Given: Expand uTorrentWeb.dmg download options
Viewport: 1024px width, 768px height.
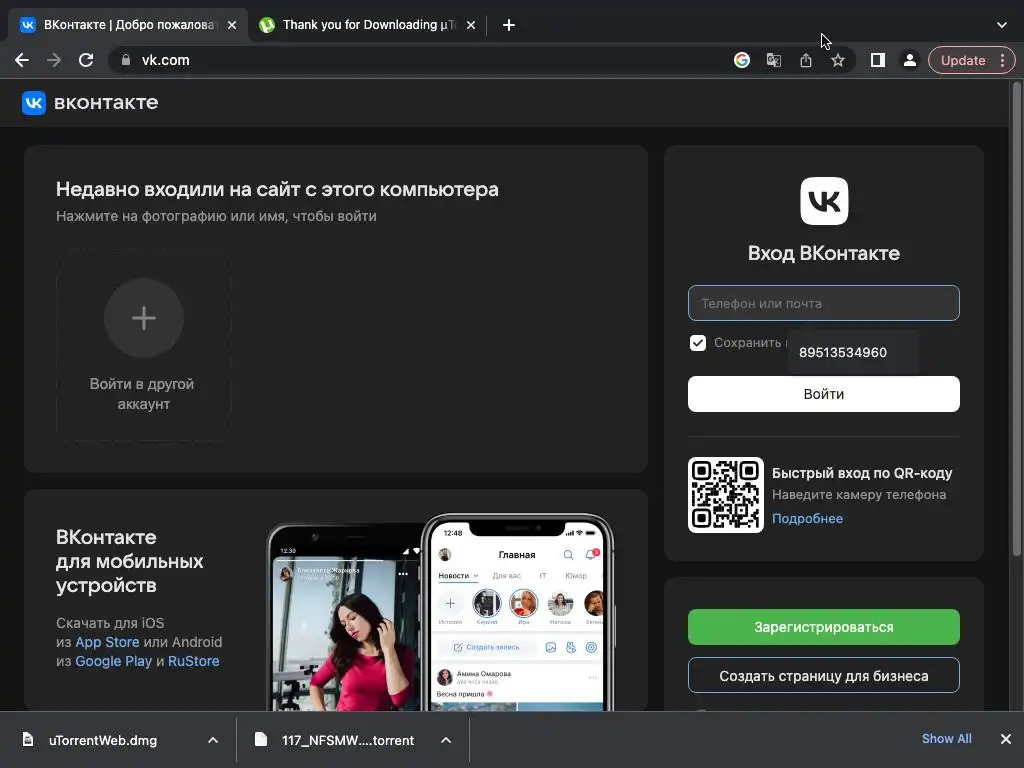Looking at the screenshot, I should click(213, 740).
